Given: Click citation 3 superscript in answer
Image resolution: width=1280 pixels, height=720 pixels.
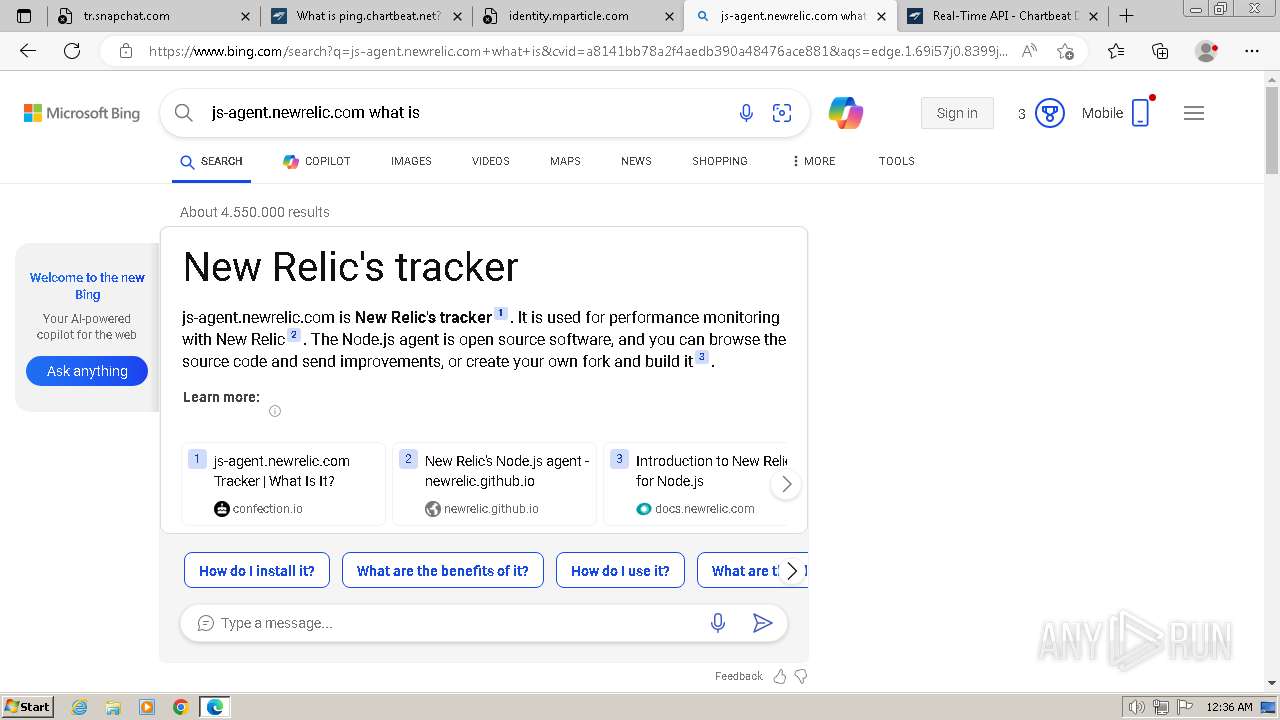Looking at the screenshot, I should coord(702,357).
